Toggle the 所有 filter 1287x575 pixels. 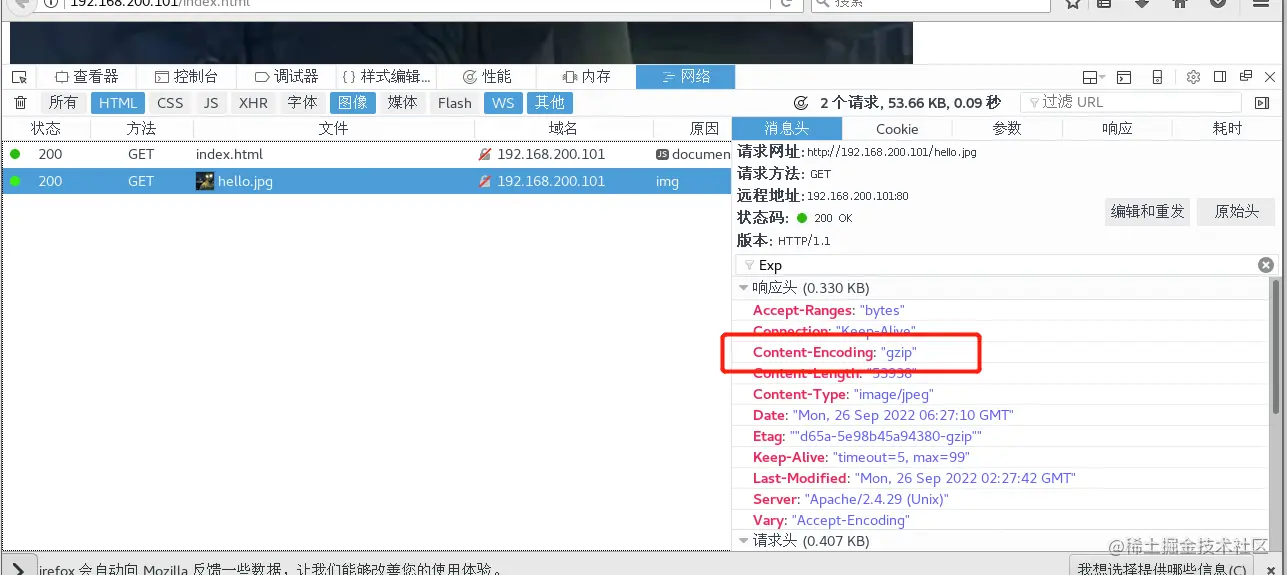click(63, 103)
